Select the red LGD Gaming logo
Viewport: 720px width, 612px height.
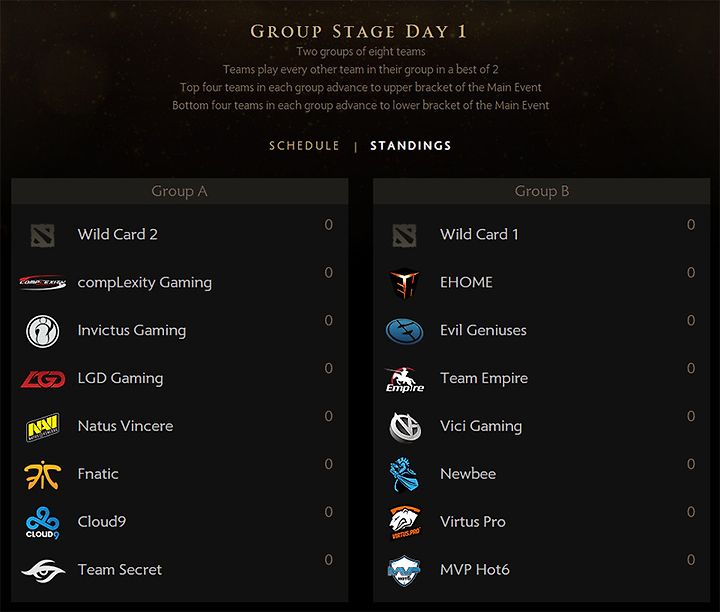coord(43,379)
